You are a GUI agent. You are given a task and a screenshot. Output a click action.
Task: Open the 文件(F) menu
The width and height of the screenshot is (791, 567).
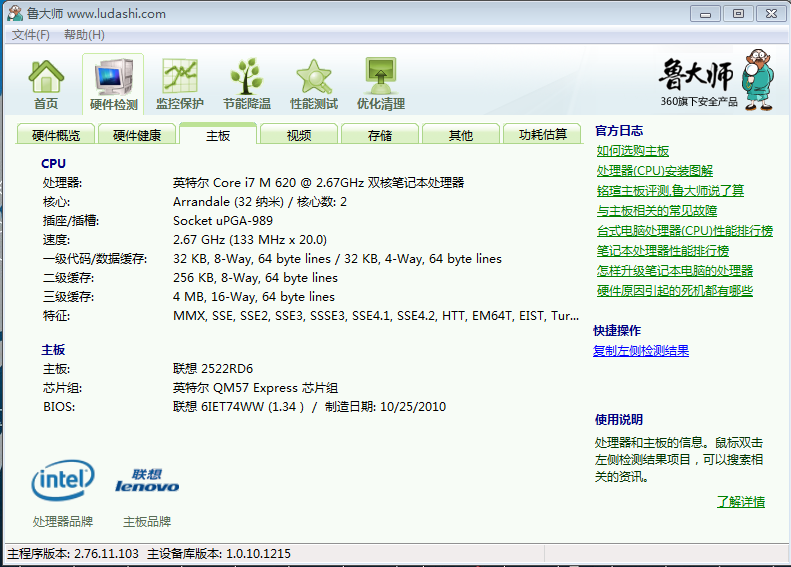31,35
